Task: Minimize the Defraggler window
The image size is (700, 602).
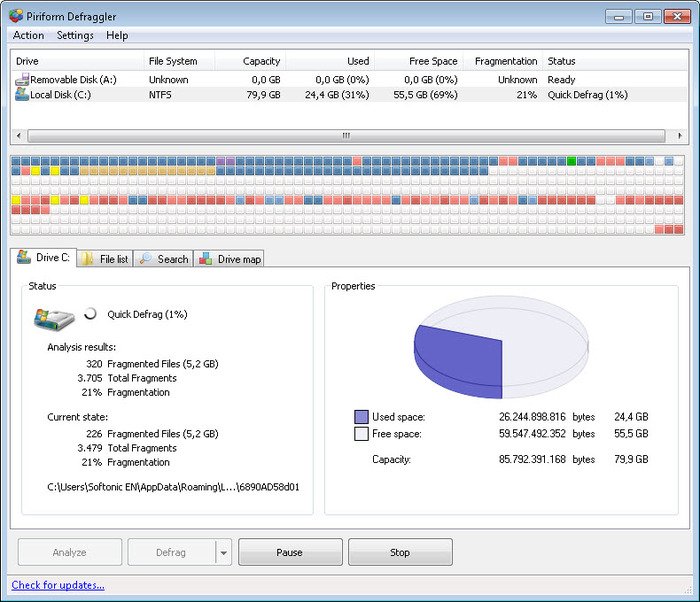Action: (x=619, y=17)
